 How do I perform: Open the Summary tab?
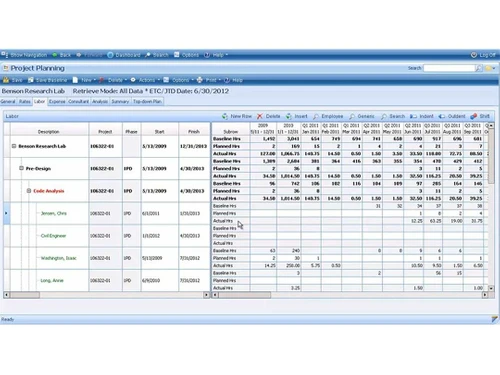pyautogui.click(x=120, y=101)
